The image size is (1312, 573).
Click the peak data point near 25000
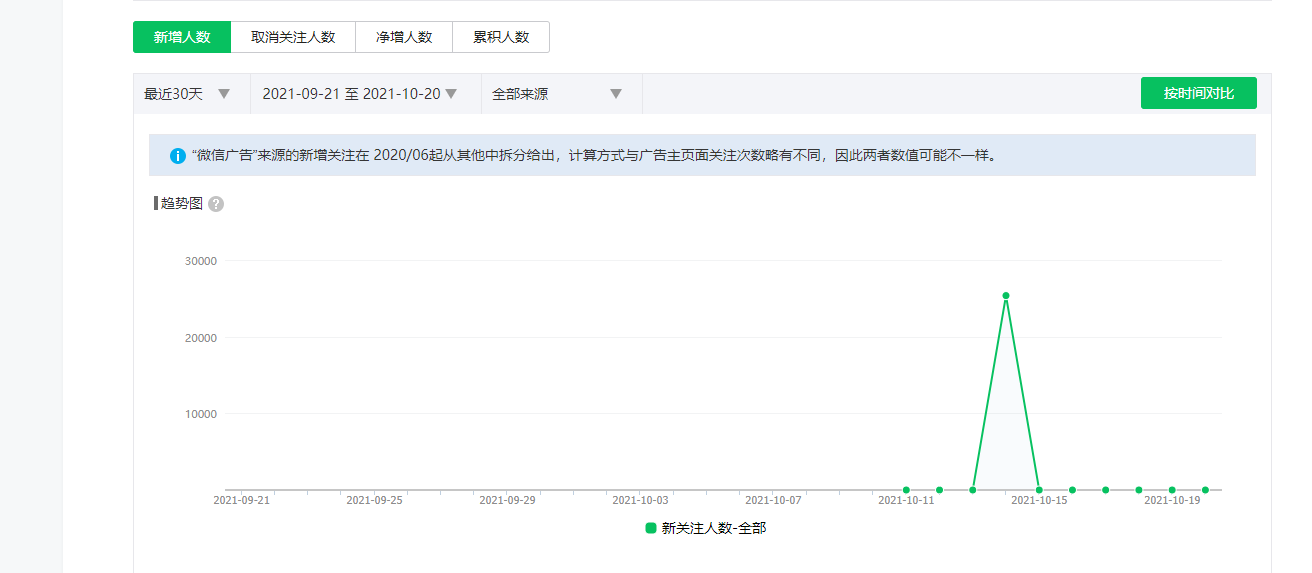pyautogui.click(x=1006, y=296)
